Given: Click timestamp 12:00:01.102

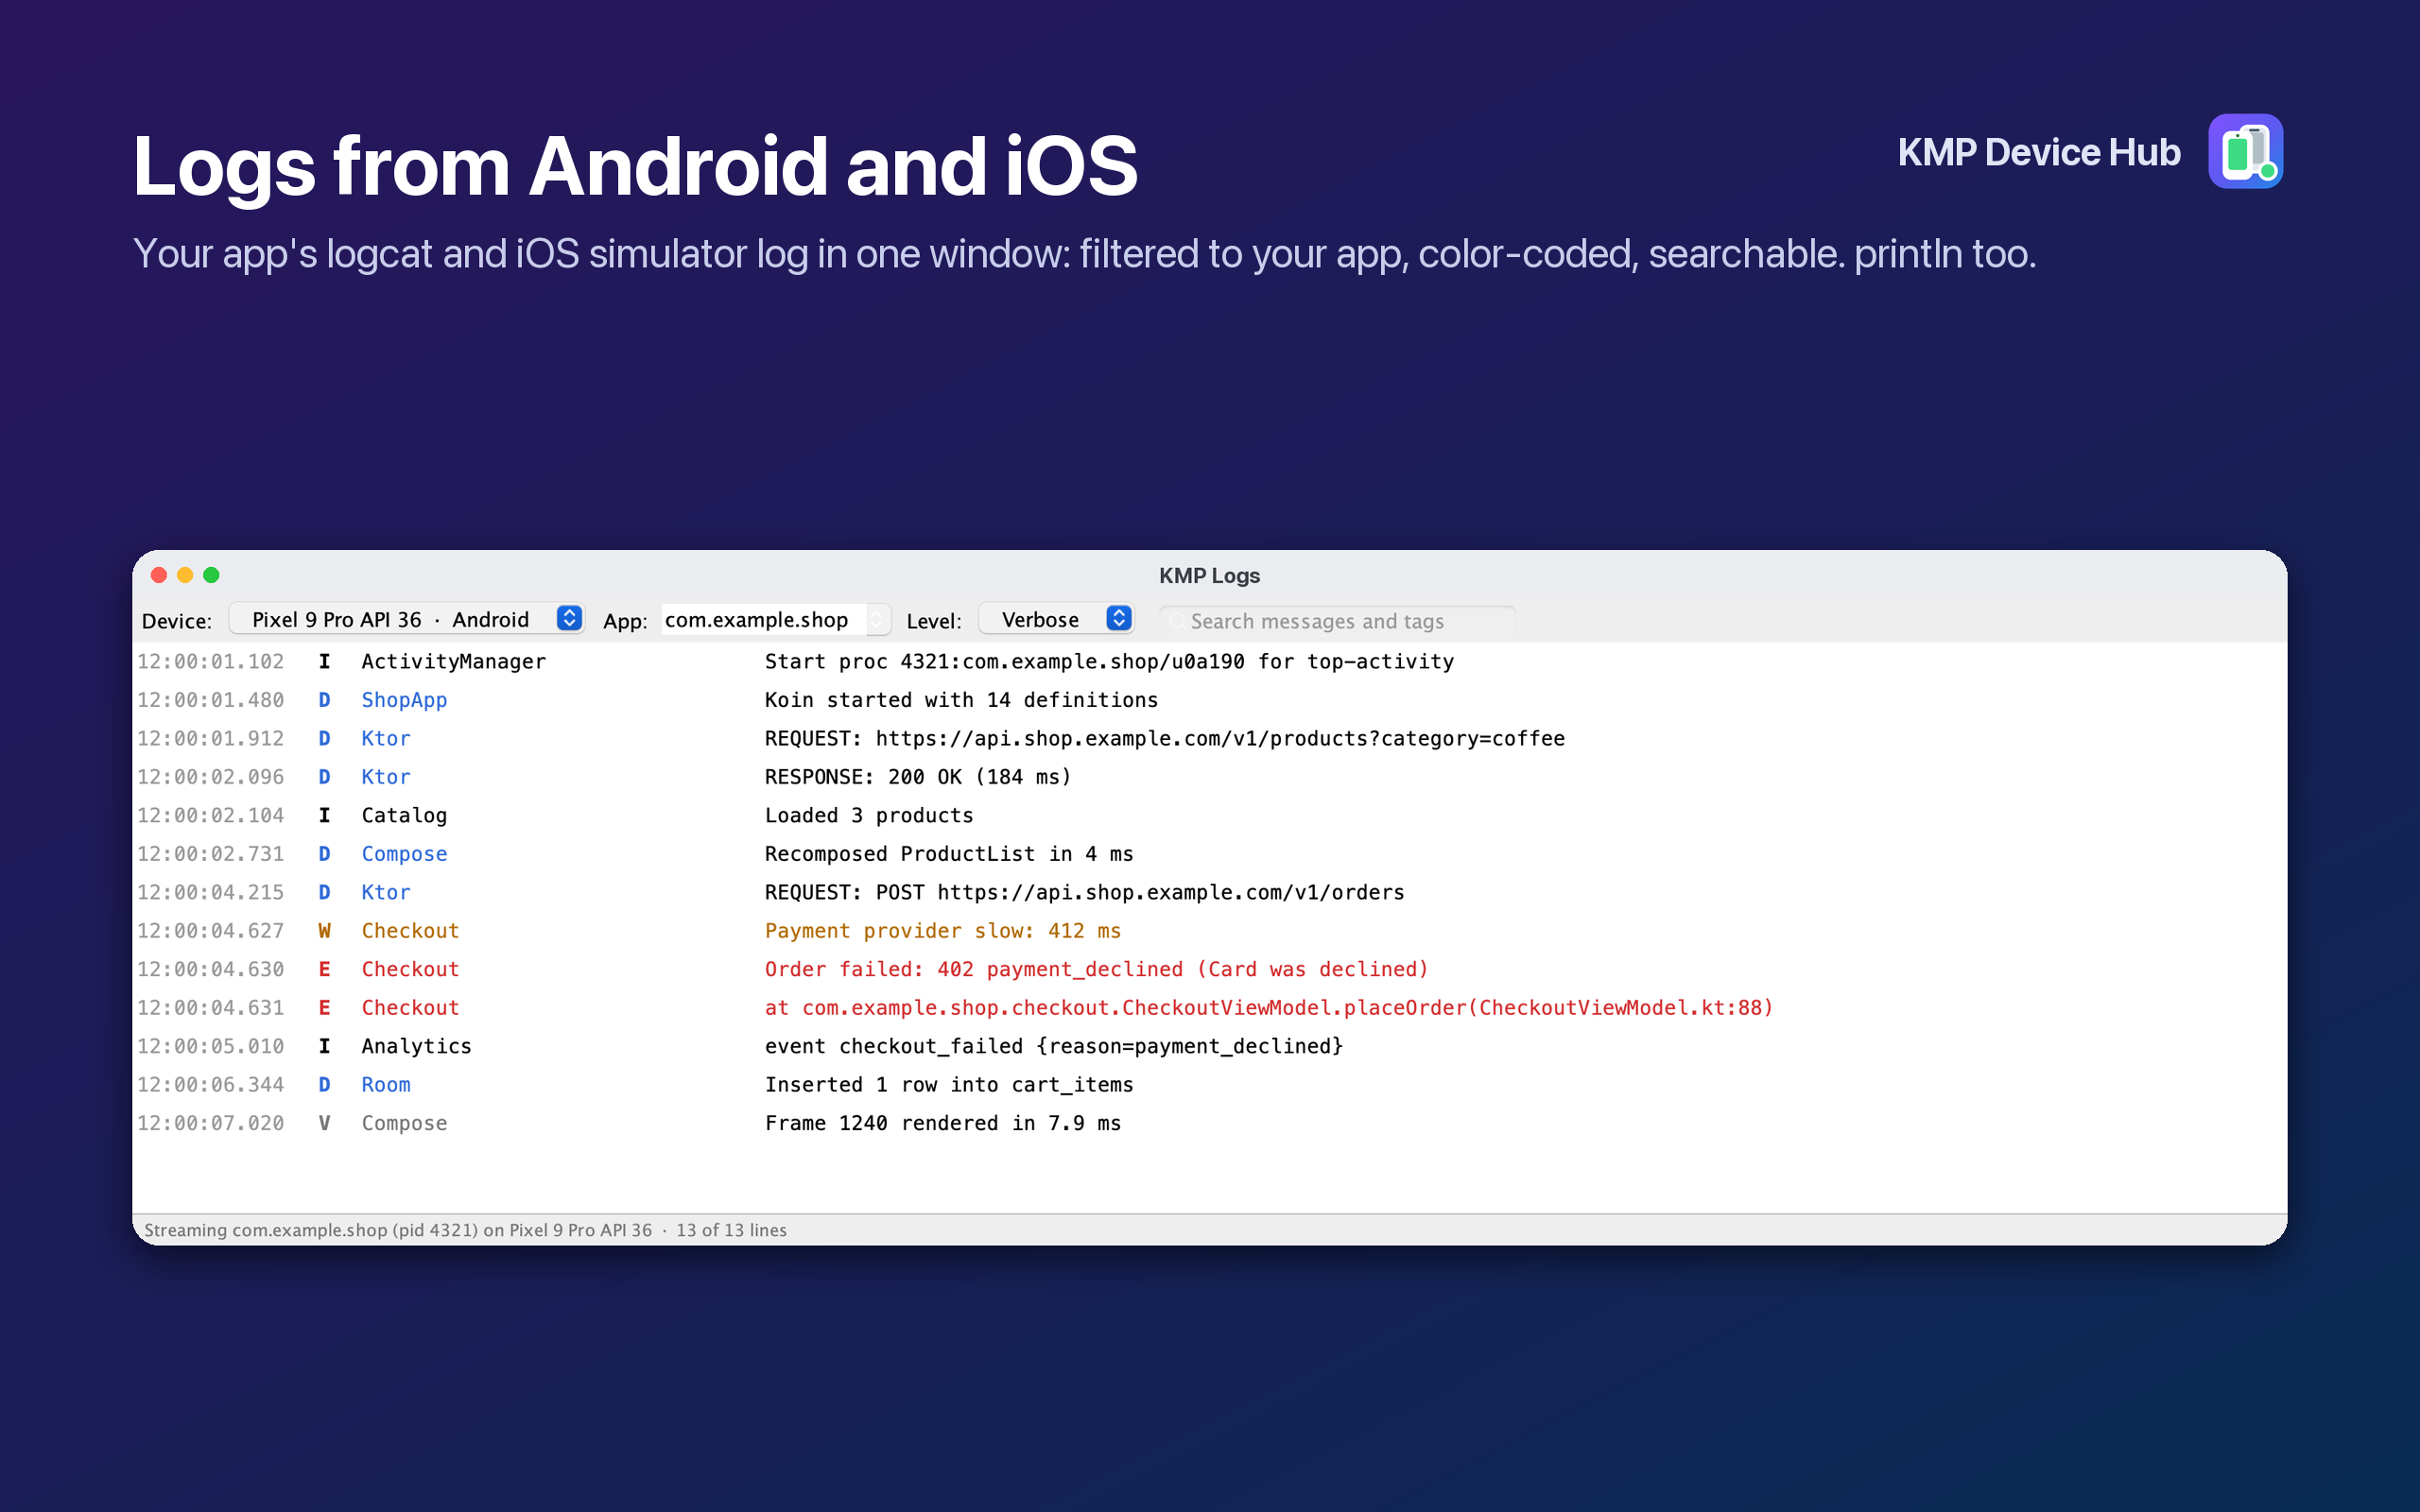Looking at the screenshot, I should (210, 661).
